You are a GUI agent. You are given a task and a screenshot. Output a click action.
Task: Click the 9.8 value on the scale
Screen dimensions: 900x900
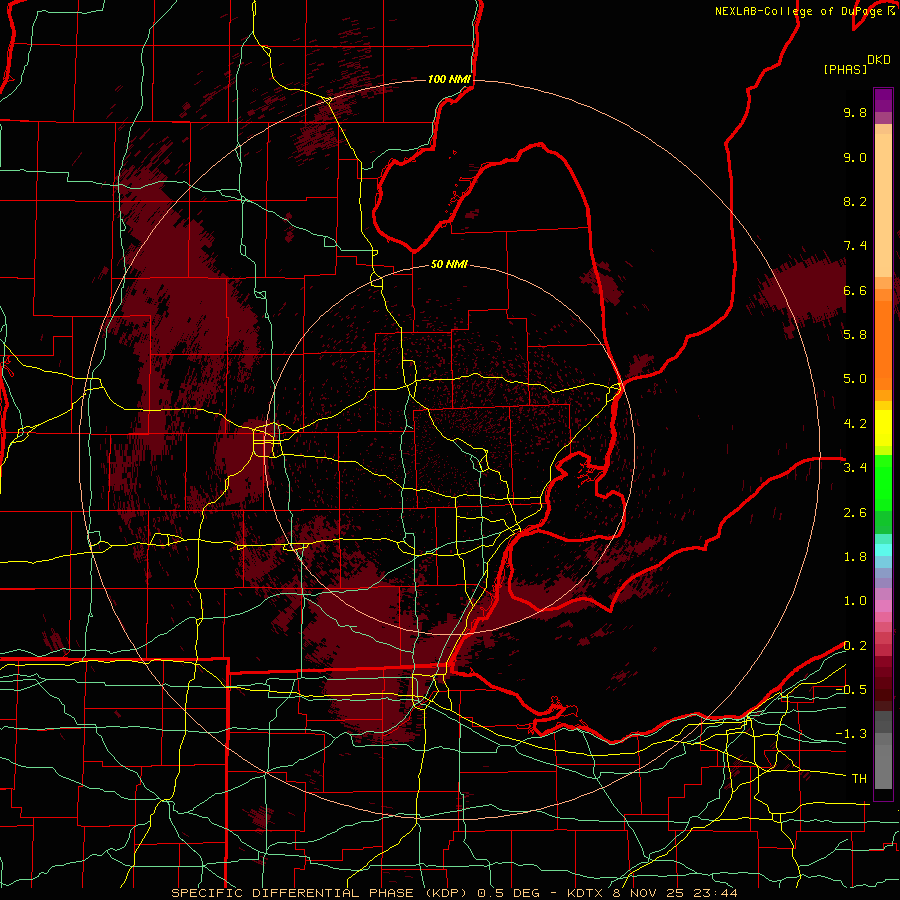(855, 112)
